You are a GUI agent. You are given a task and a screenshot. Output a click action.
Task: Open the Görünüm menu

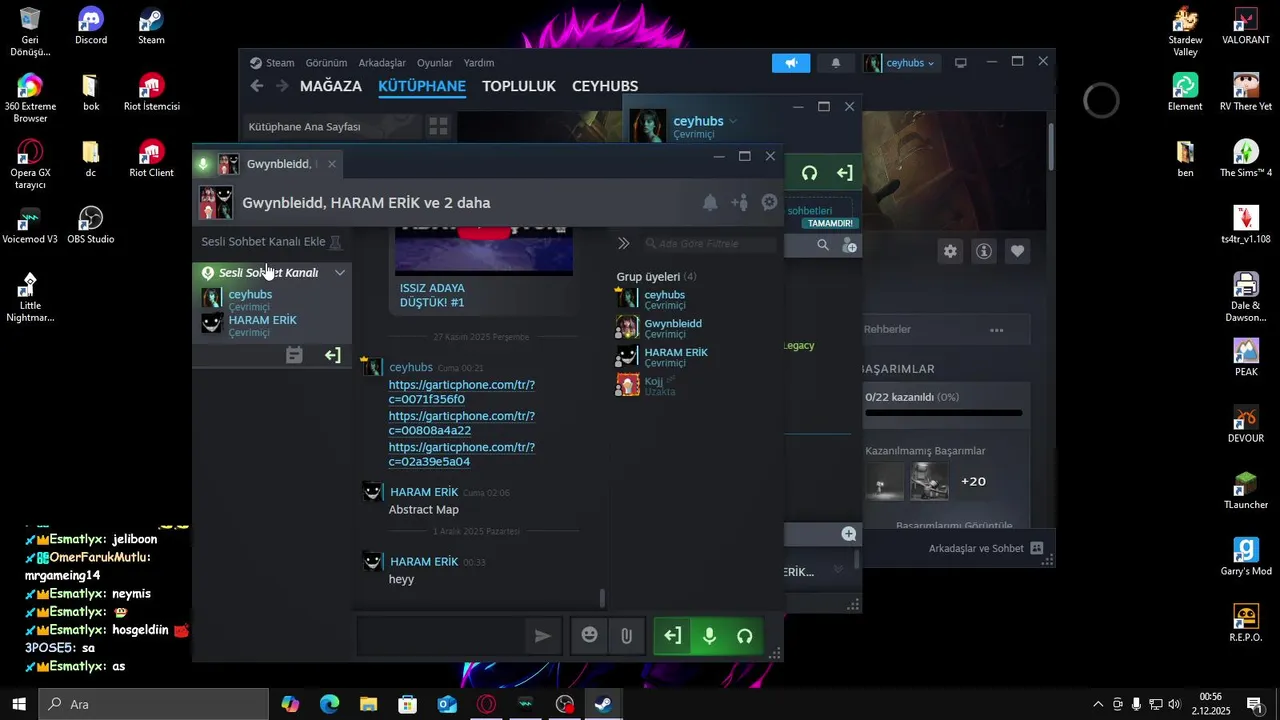pos(326,63)
